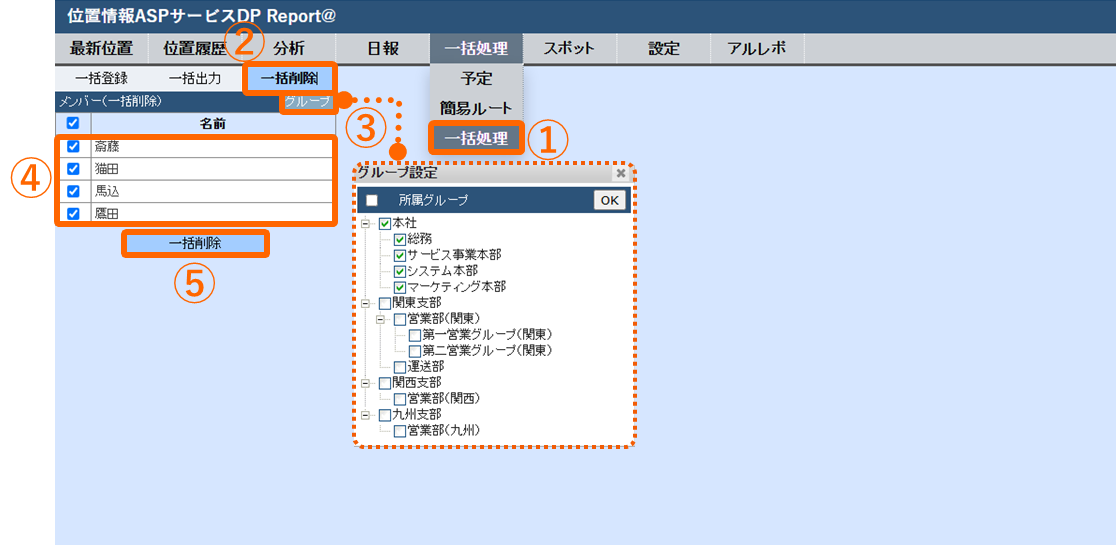
Task: Collapse the 営業部(関東) tree node
Action: (381, 319)
